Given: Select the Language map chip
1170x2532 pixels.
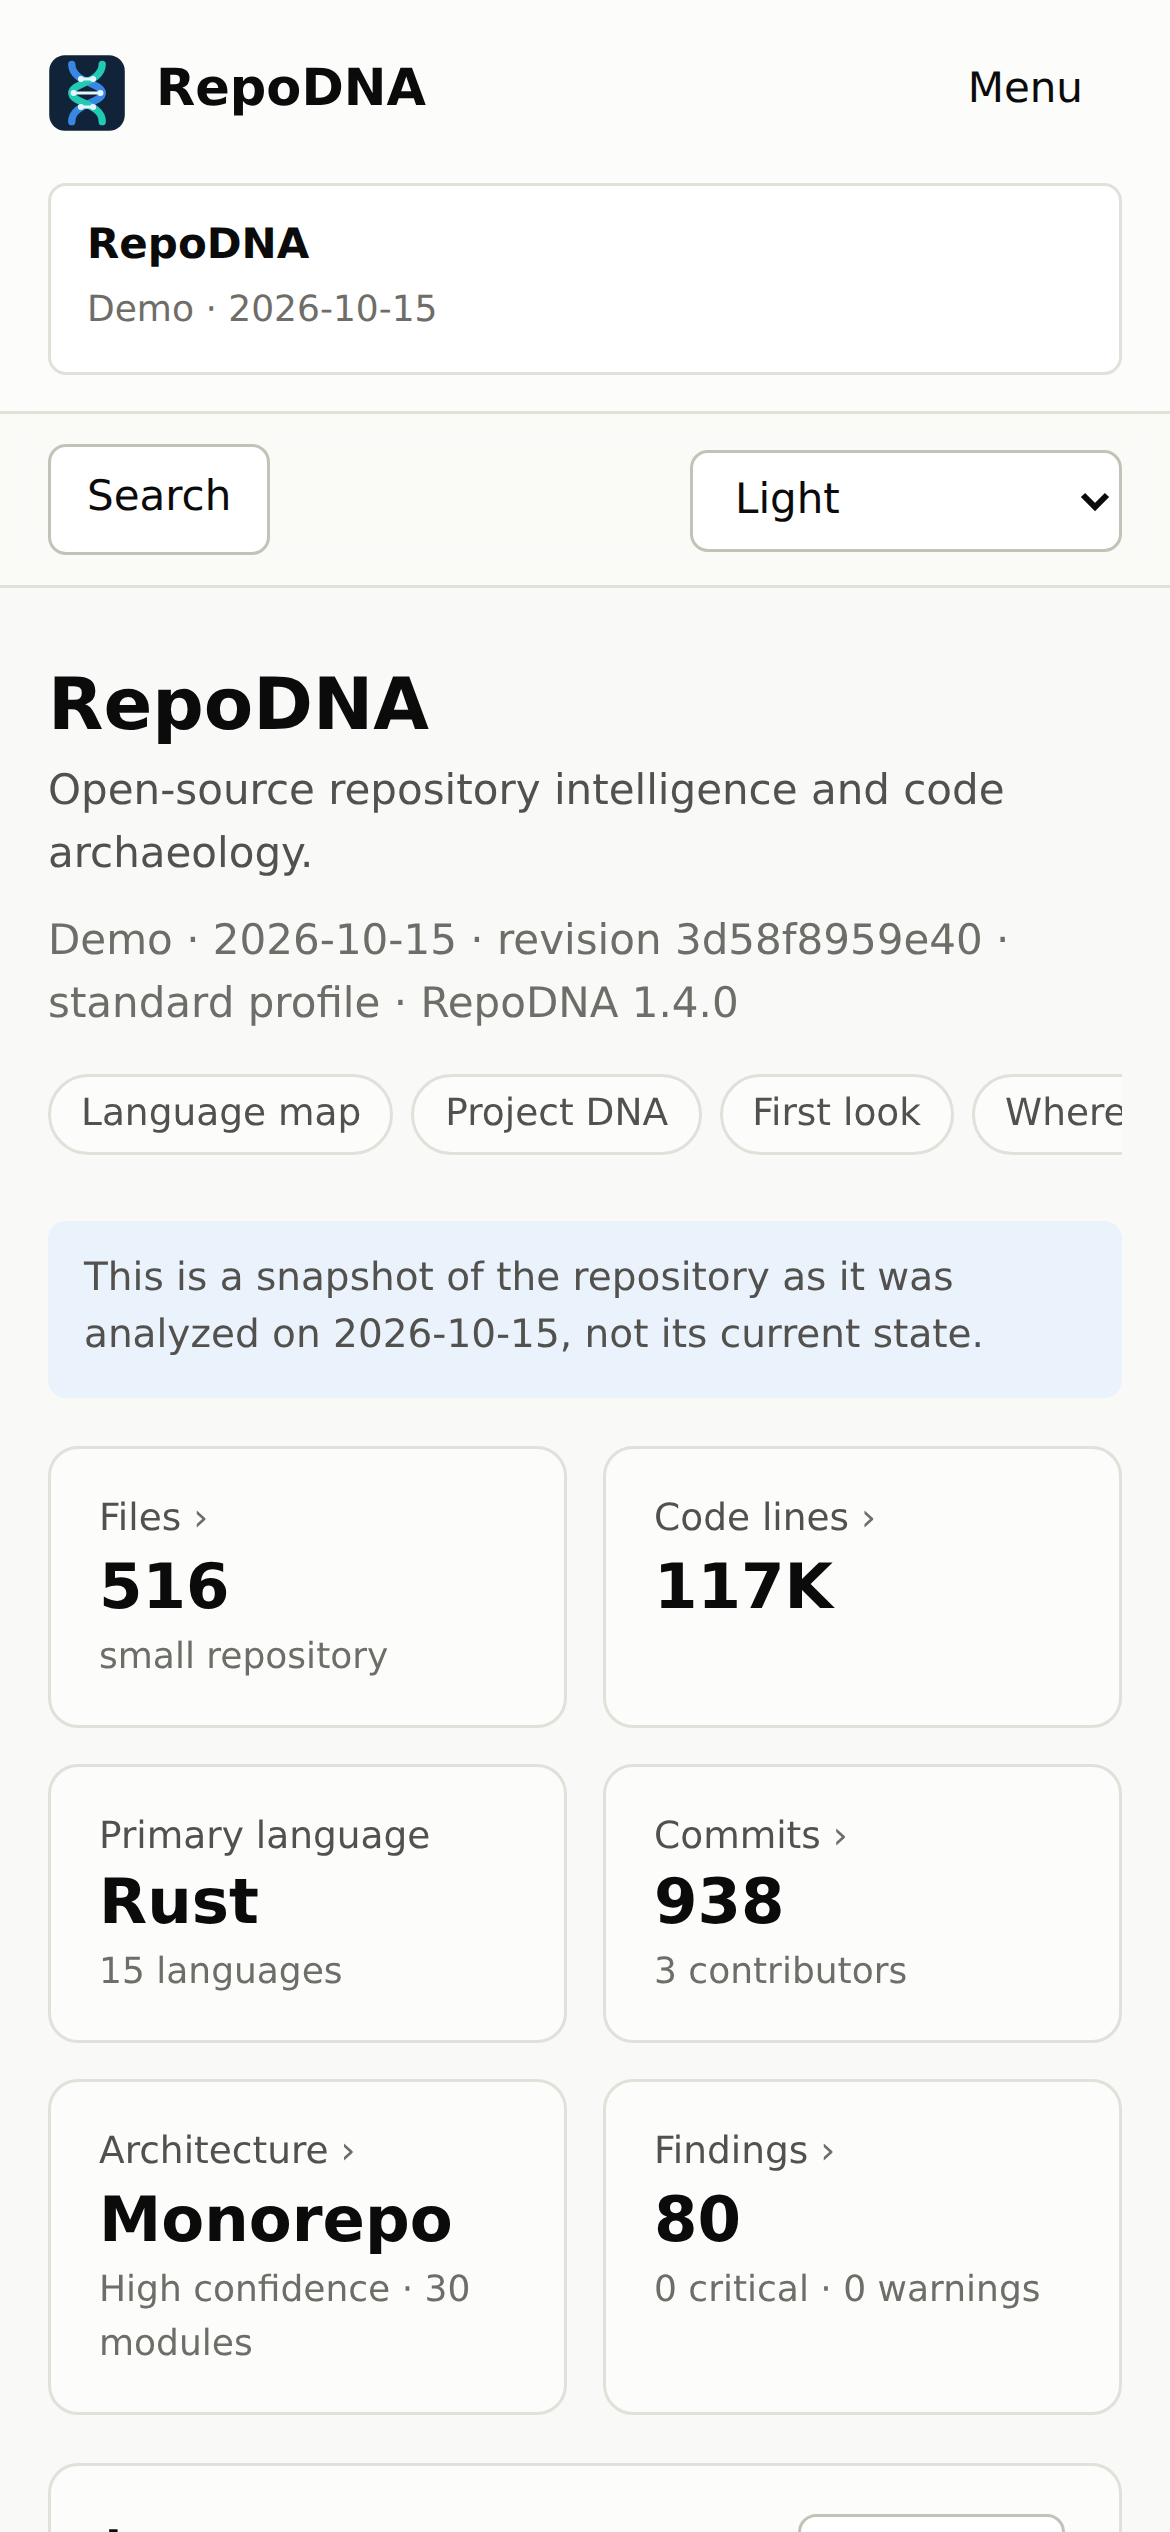Looking at the screenshot, I should 221,1114.
